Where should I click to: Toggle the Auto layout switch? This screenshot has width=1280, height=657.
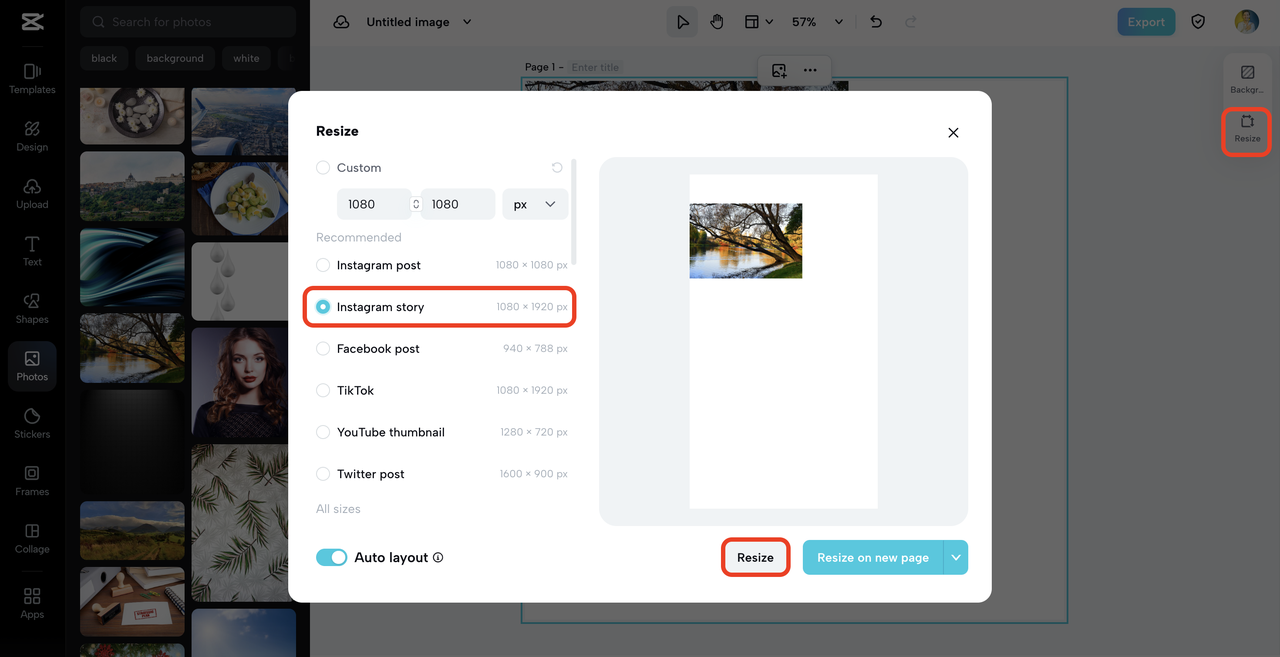tap(331, 557)
